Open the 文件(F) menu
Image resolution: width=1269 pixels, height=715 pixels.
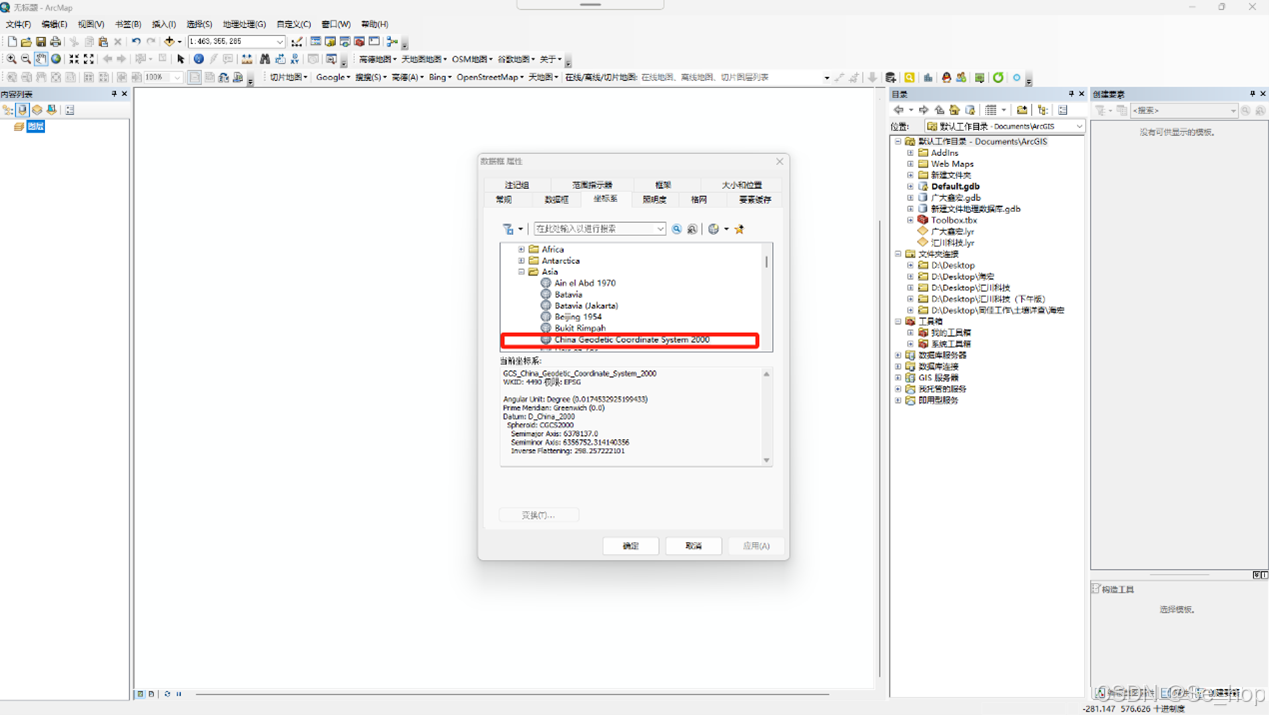pos(18,24)
